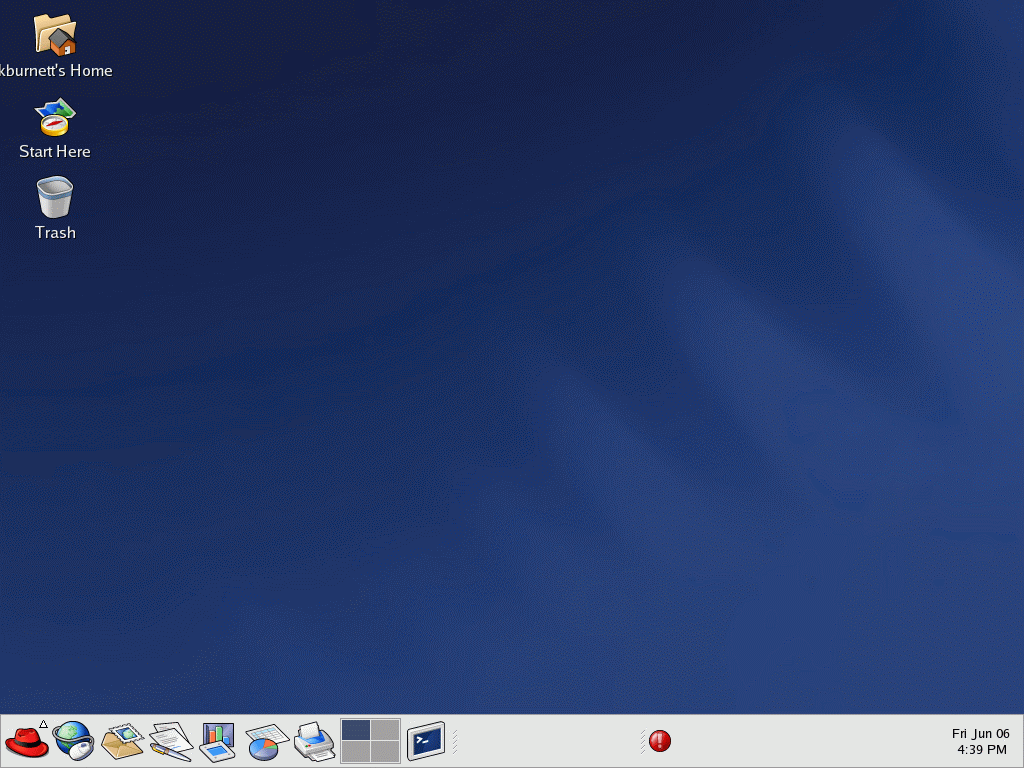Launch the presentation chart icon
The image size is (1024, 768).
click(x=218, y=742)
